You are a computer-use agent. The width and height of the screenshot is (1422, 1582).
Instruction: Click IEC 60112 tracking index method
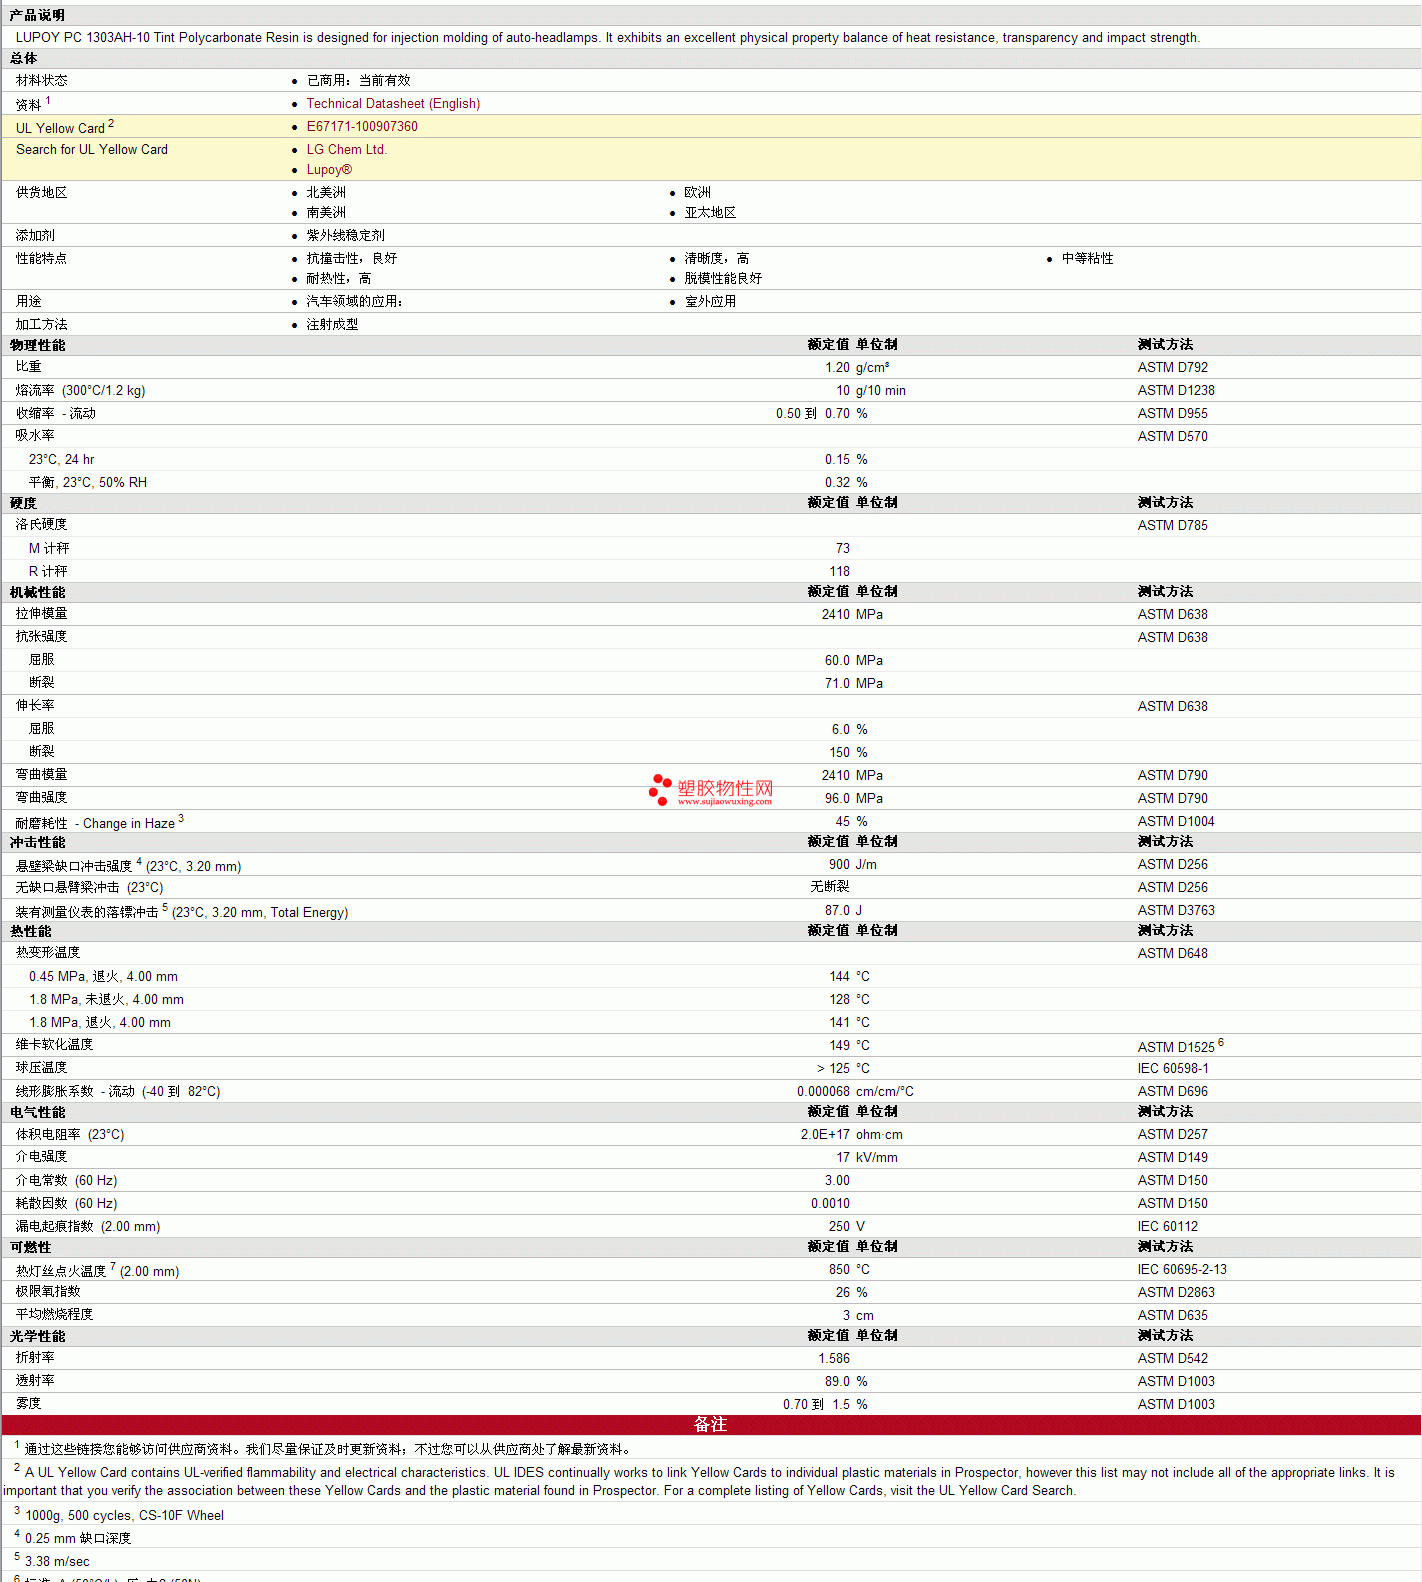[x=1167, y=1226]
